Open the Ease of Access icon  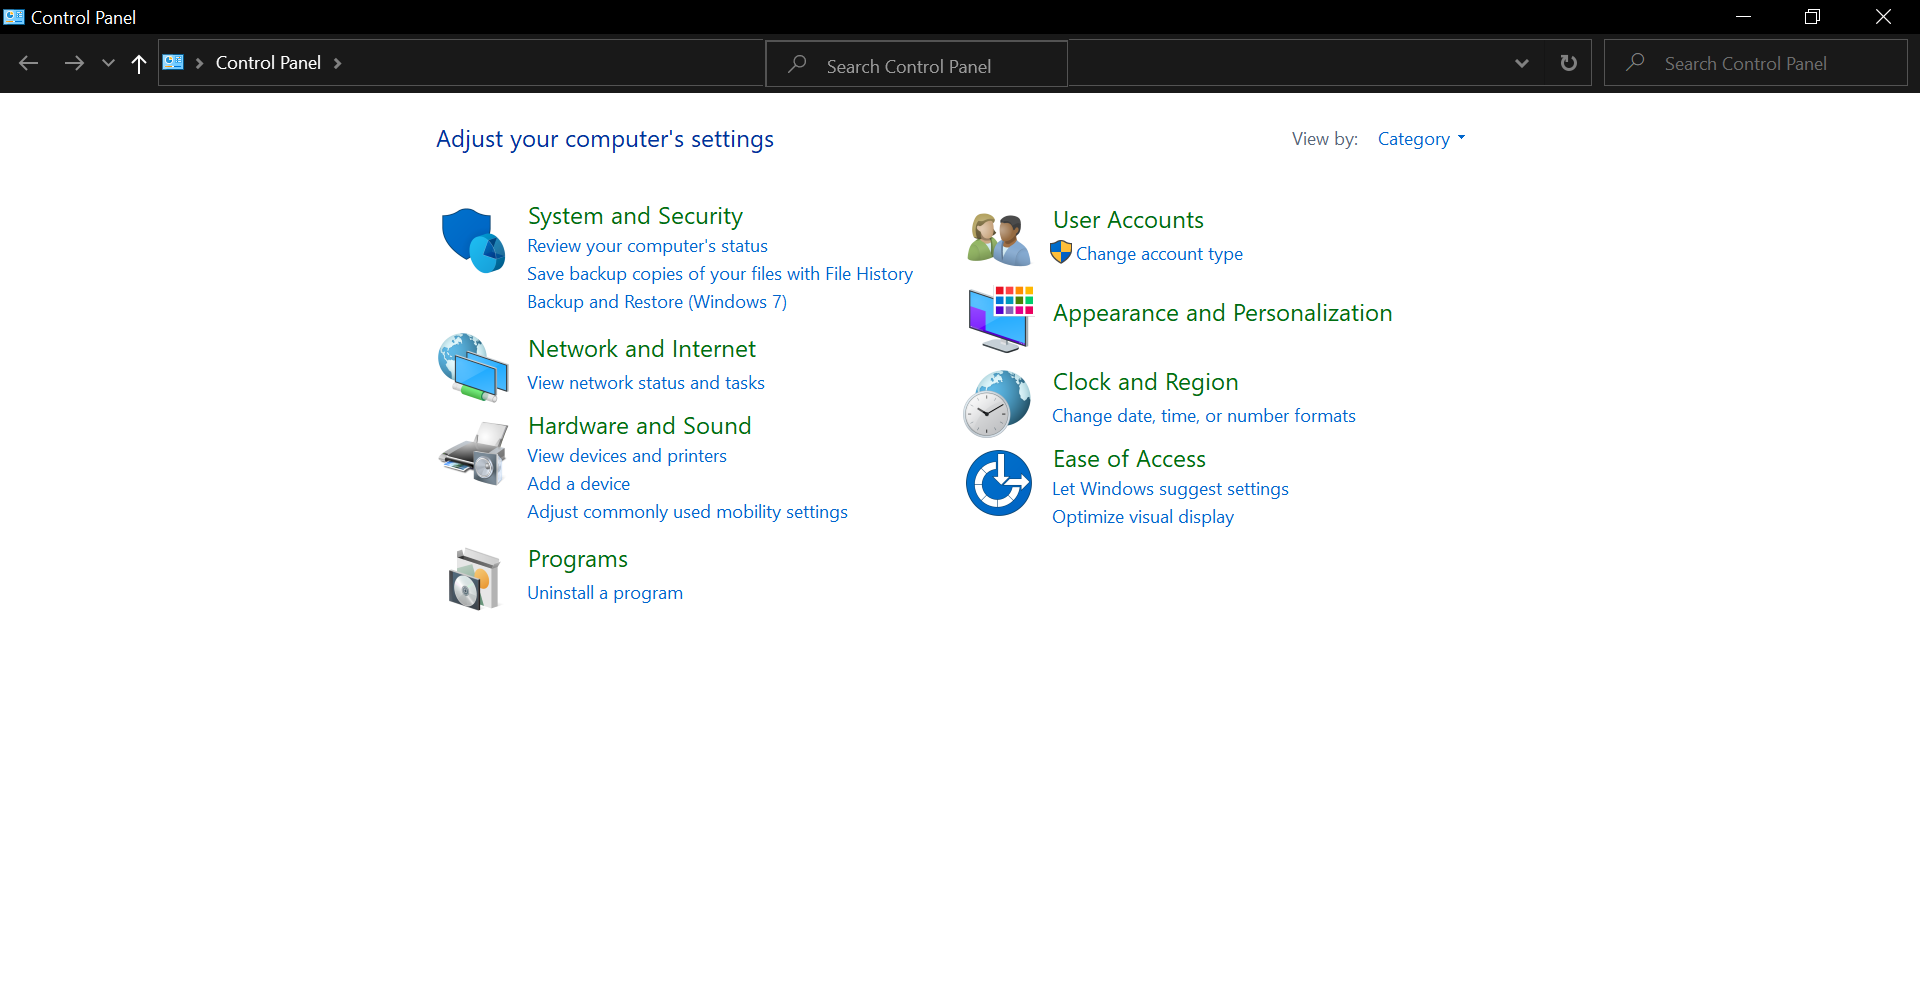point(999,483)
